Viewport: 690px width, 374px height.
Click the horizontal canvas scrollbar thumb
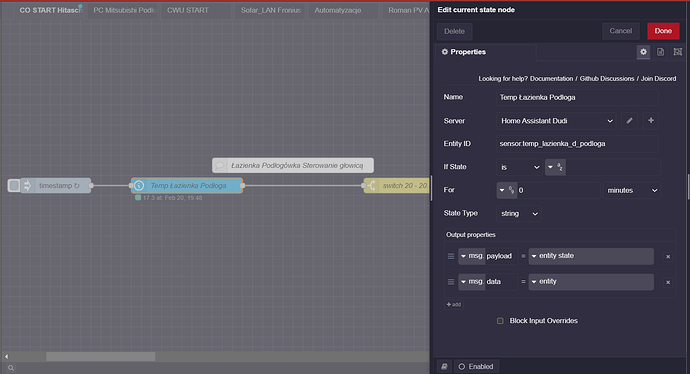click(101, 356)
